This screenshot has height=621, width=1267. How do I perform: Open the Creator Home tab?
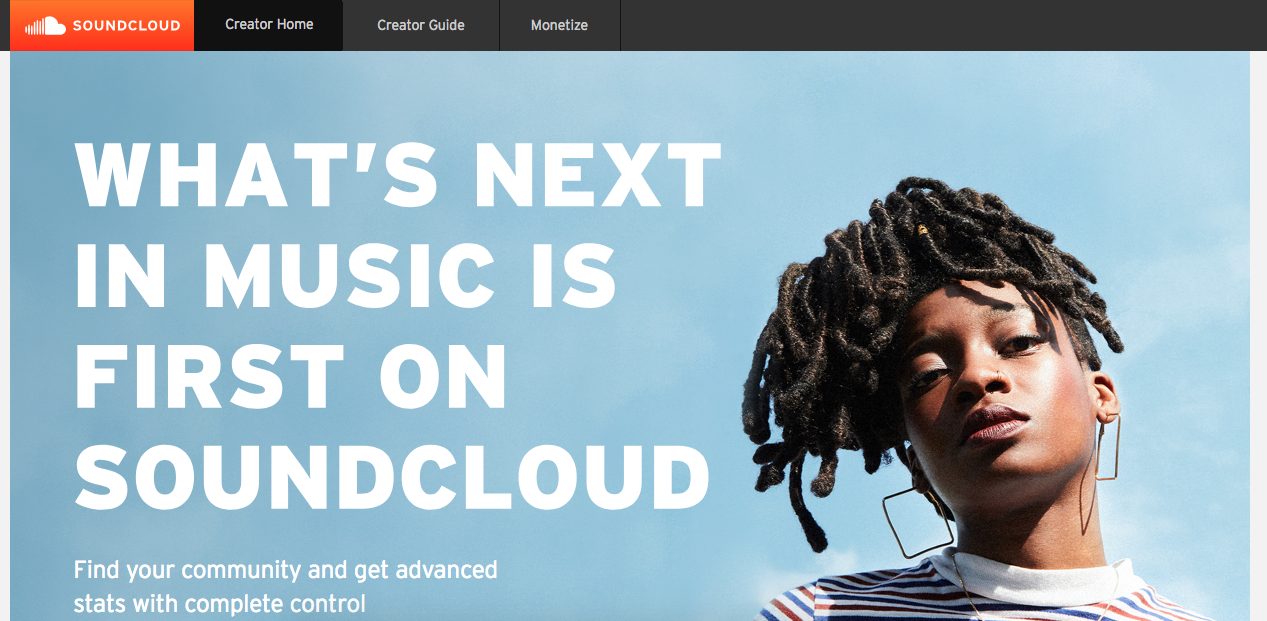[269, 25]
